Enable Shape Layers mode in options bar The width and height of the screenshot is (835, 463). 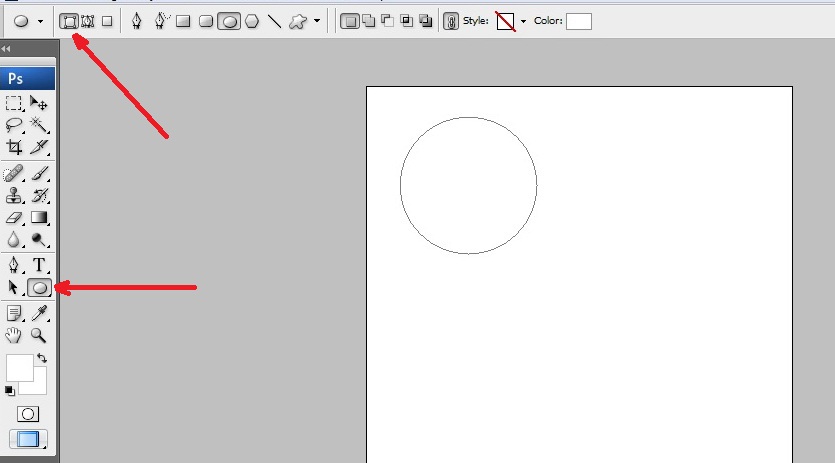68,21
